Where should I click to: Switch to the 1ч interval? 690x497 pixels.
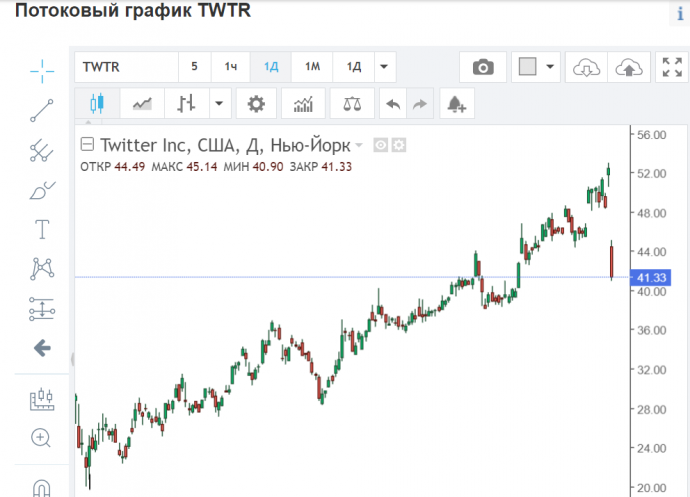point(231,67)
